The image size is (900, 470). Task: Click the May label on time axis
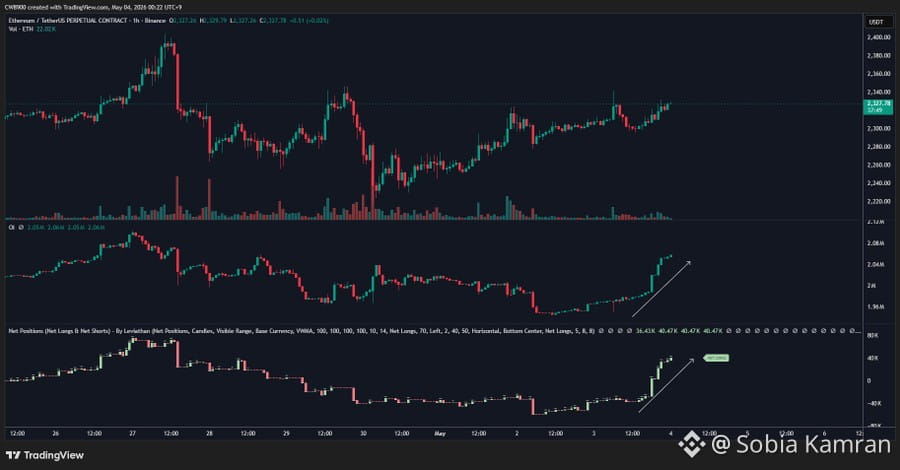440,434
